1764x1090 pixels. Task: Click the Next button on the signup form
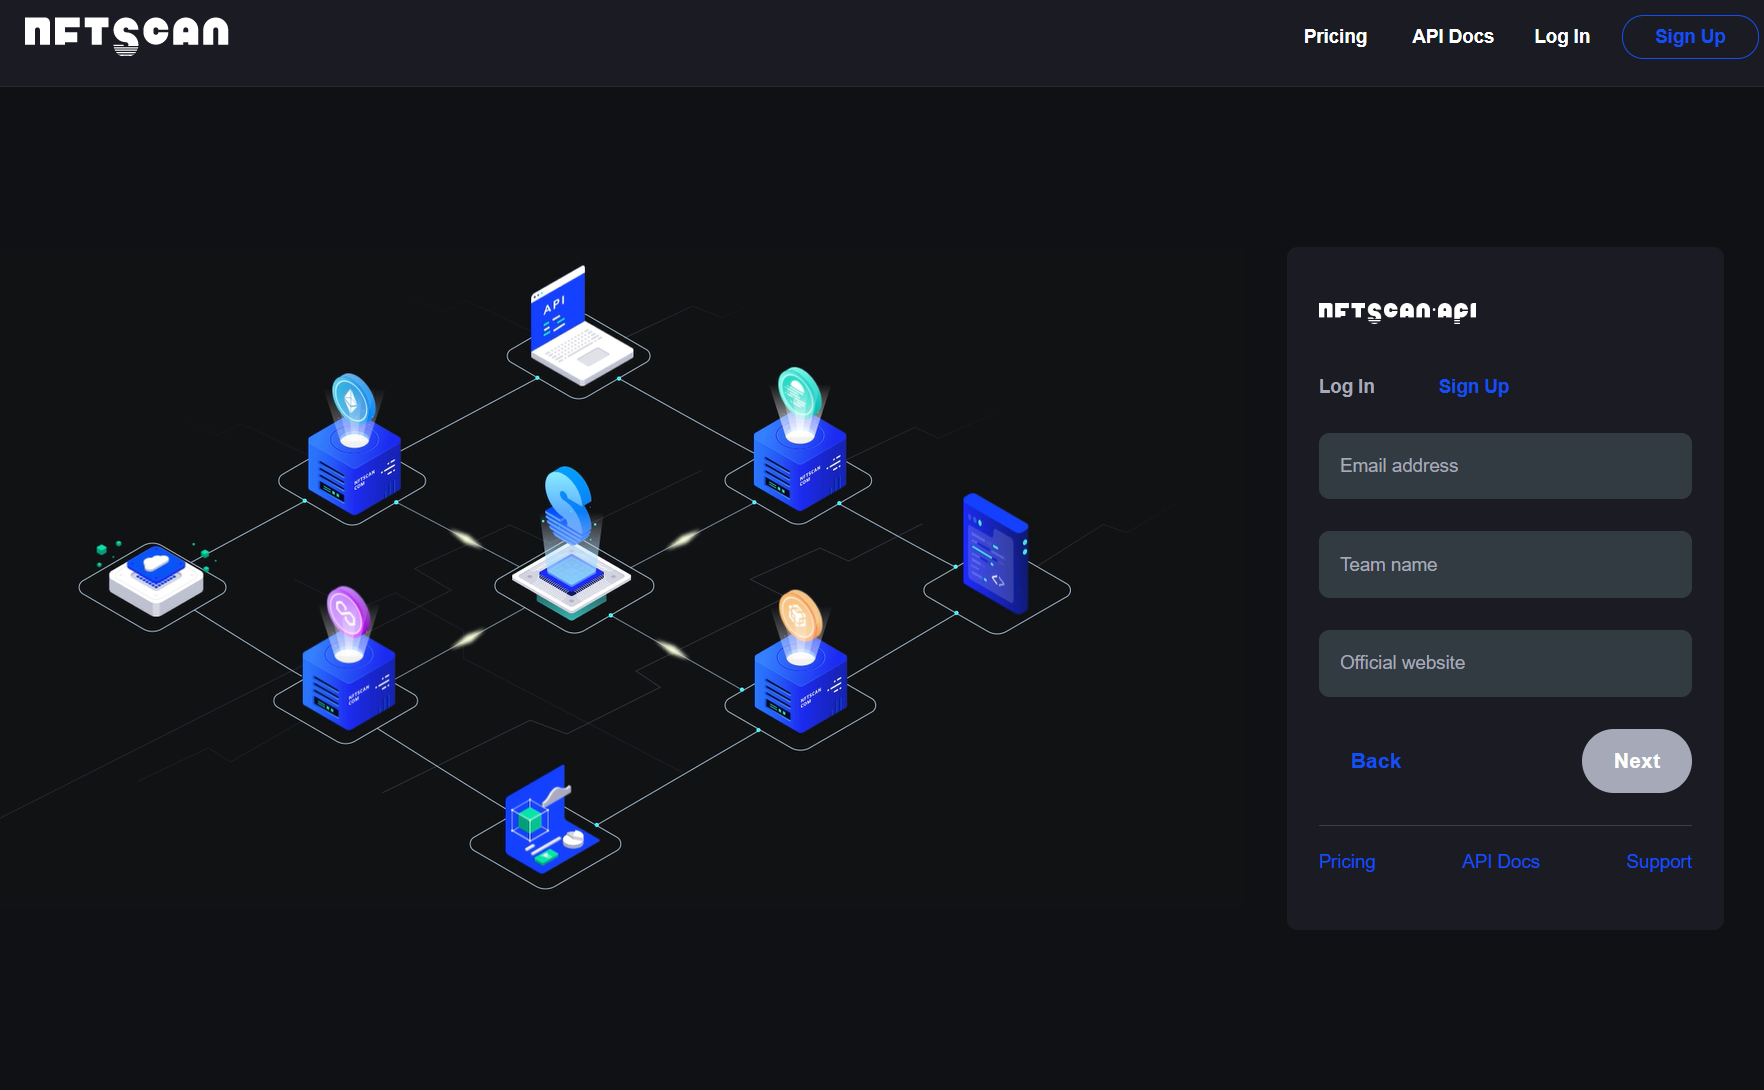[1636, 760]
